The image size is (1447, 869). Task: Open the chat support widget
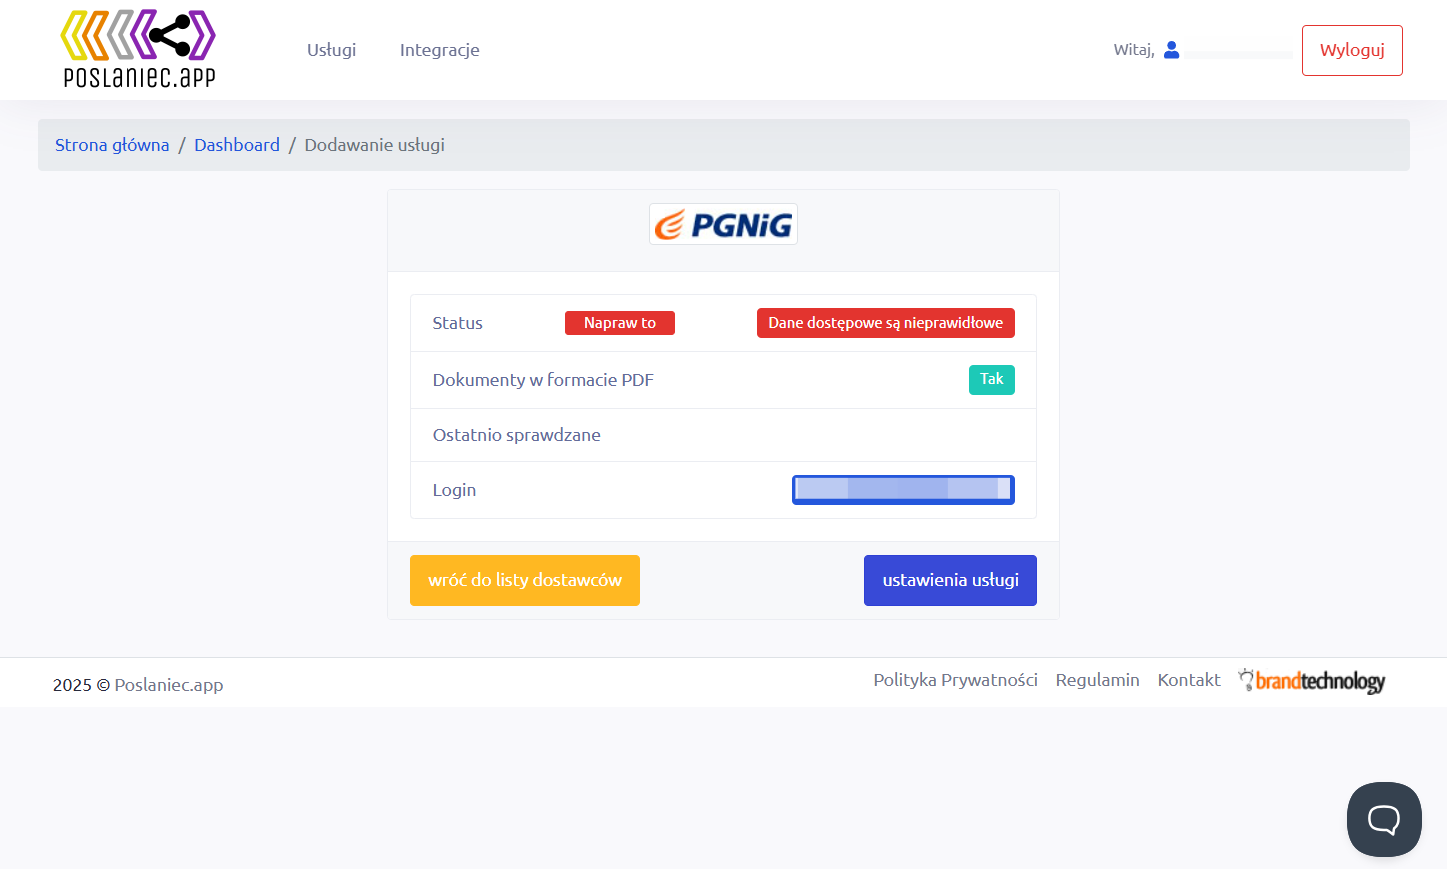[x=1384, y=819]
